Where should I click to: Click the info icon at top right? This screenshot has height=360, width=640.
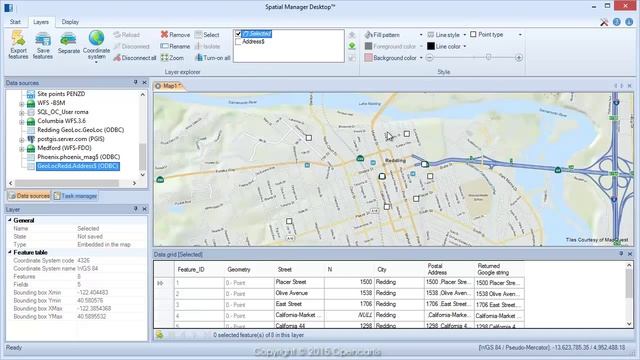(x=629, y=22)
